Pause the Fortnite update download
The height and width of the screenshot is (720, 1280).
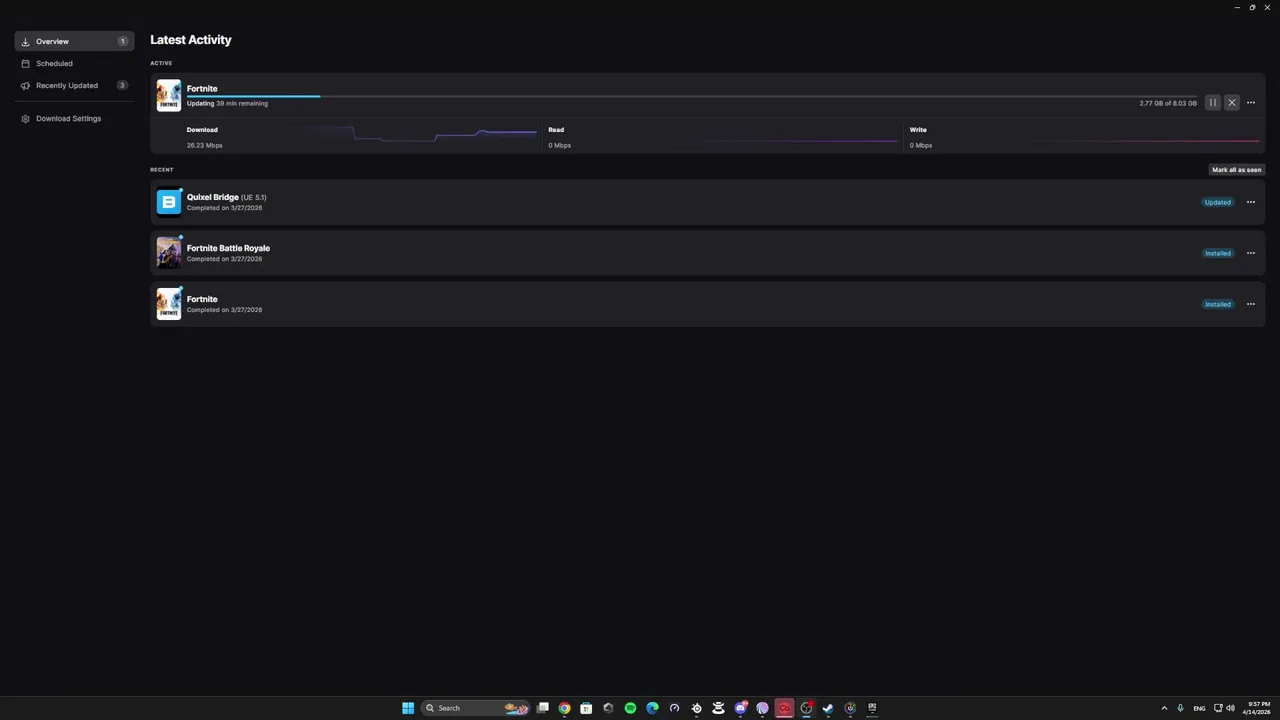coord(1213,103)
